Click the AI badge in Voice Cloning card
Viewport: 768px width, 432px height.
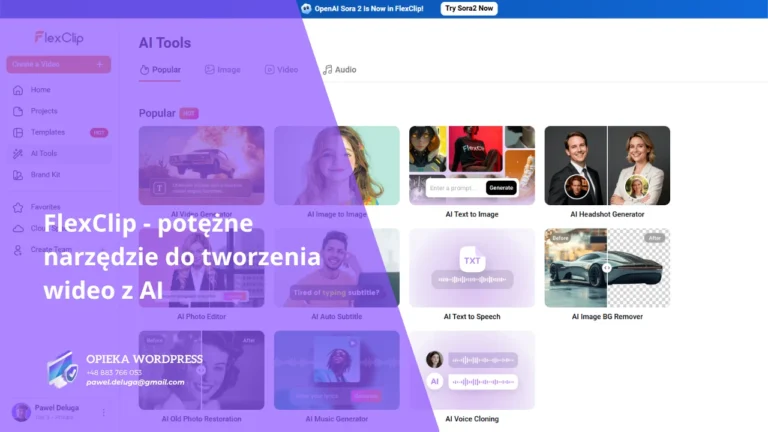[x=434, y=382]
